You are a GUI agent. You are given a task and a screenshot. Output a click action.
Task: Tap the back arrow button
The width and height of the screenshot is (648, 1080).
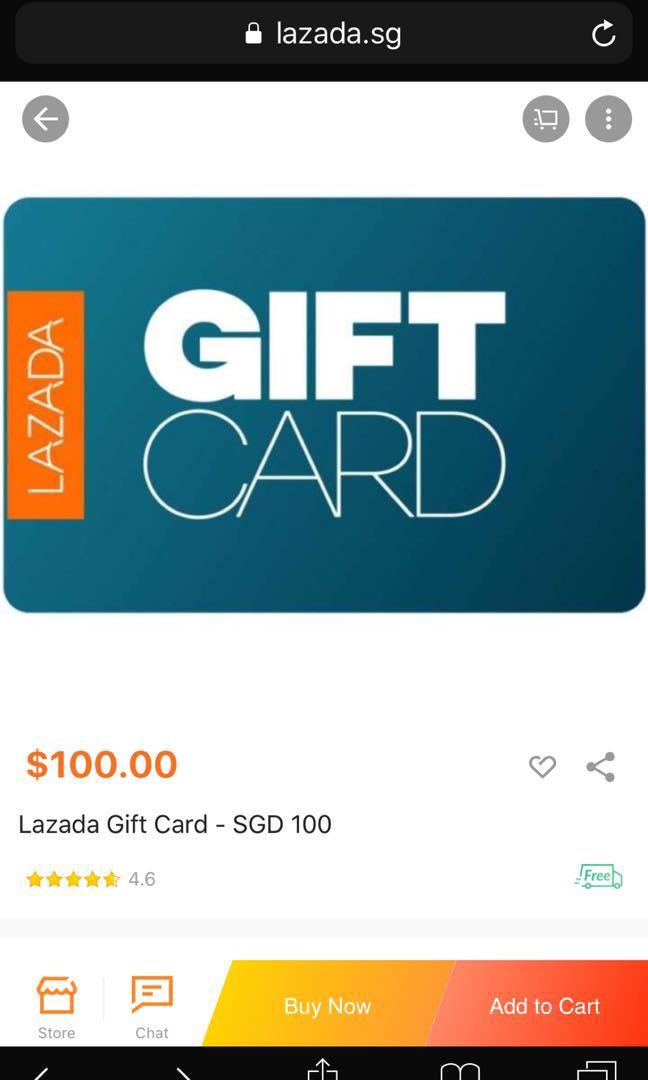[x=45, y=119]
